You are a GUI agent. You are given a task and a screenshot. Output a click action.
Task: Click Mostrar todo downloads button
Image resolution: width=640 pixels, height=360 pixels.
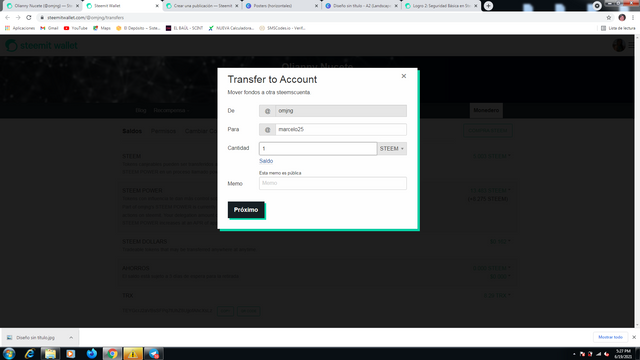[x=610, y=337]
